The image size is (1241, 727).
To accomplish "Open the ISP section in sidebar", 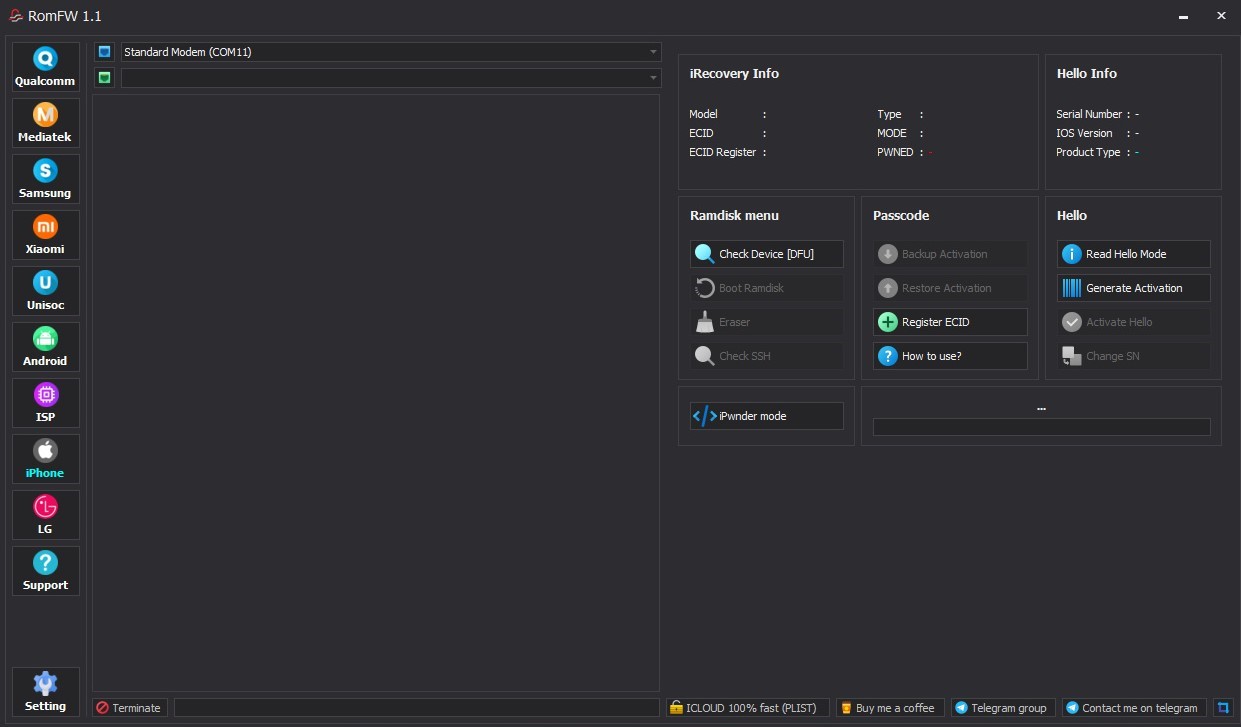I will [x=45, y=403].
